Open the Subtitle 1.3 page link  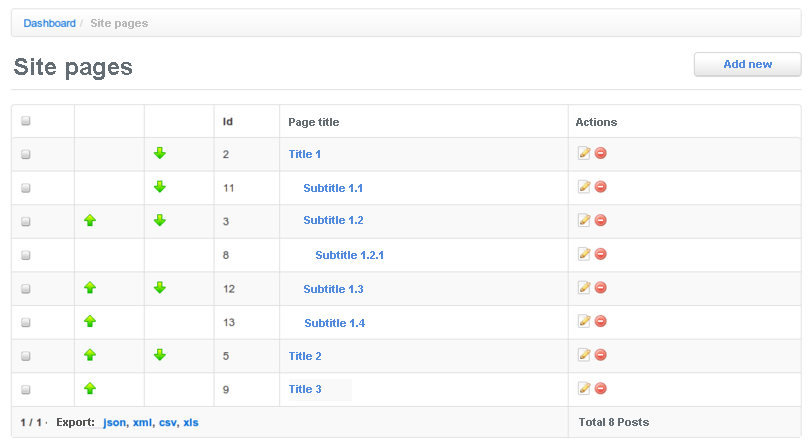pos(333,289)
